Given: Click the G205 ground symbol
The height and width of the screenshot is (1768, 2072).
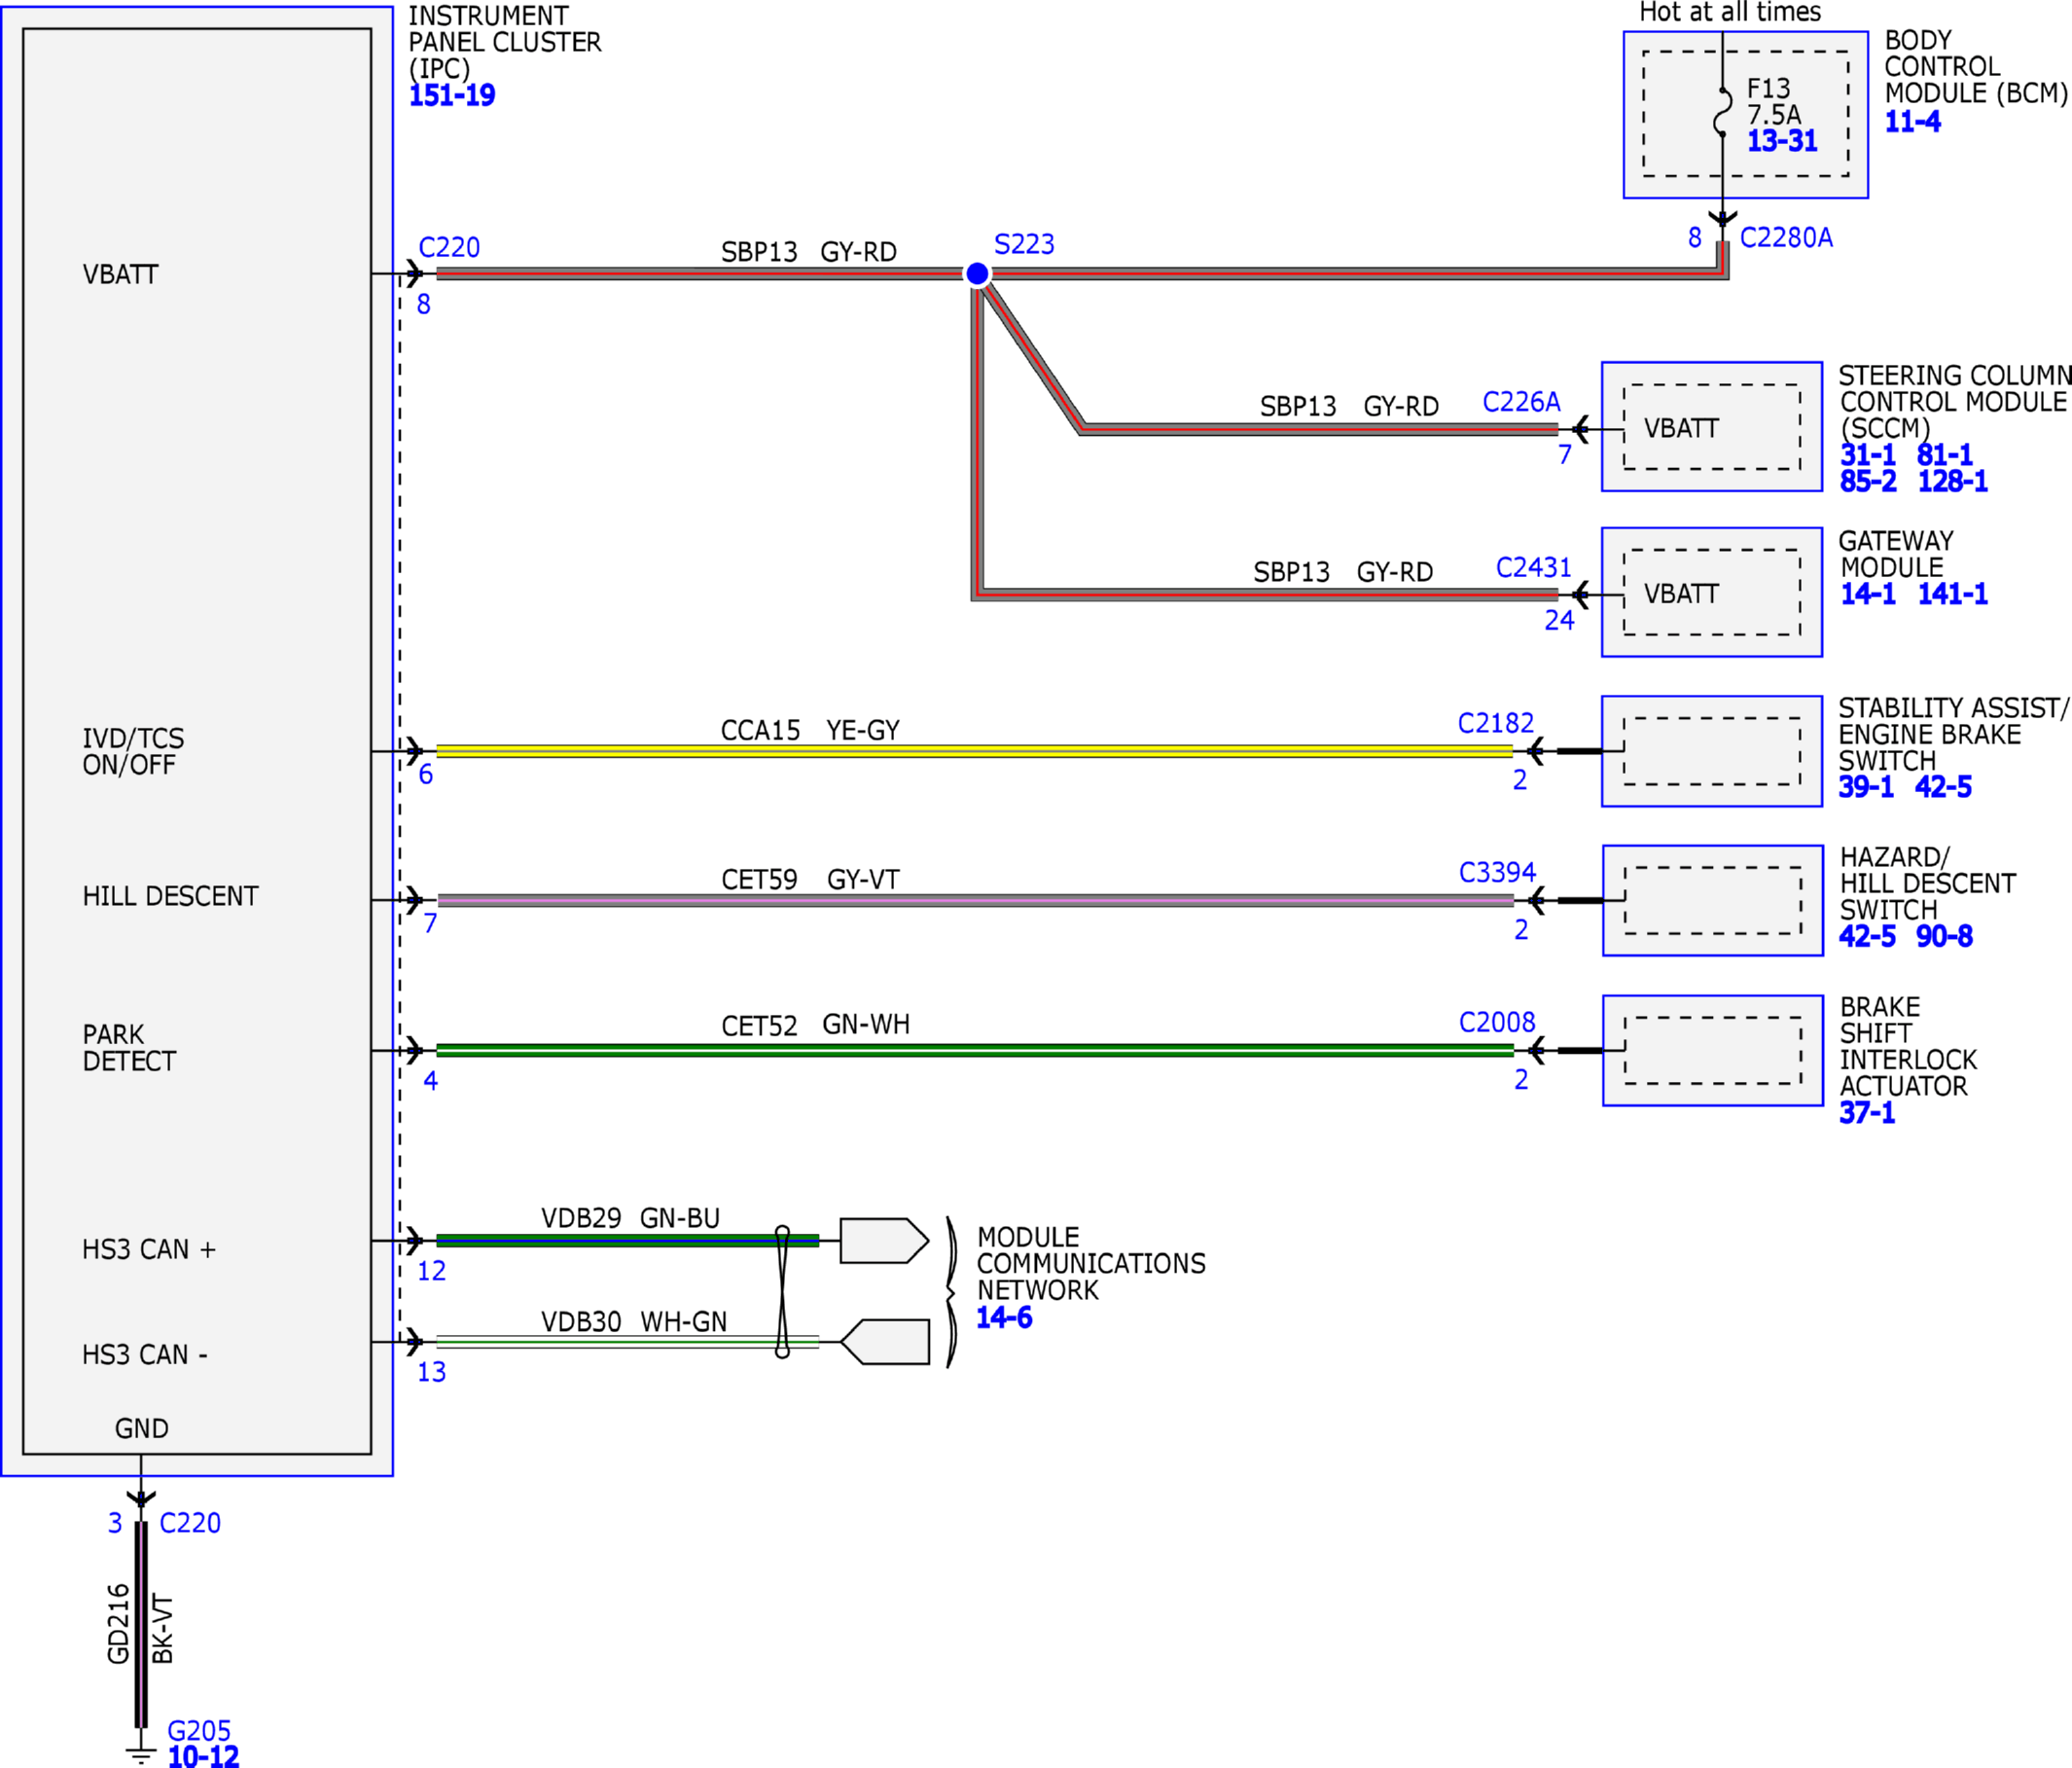Looking at the screenshot, I should (141, 1755).
